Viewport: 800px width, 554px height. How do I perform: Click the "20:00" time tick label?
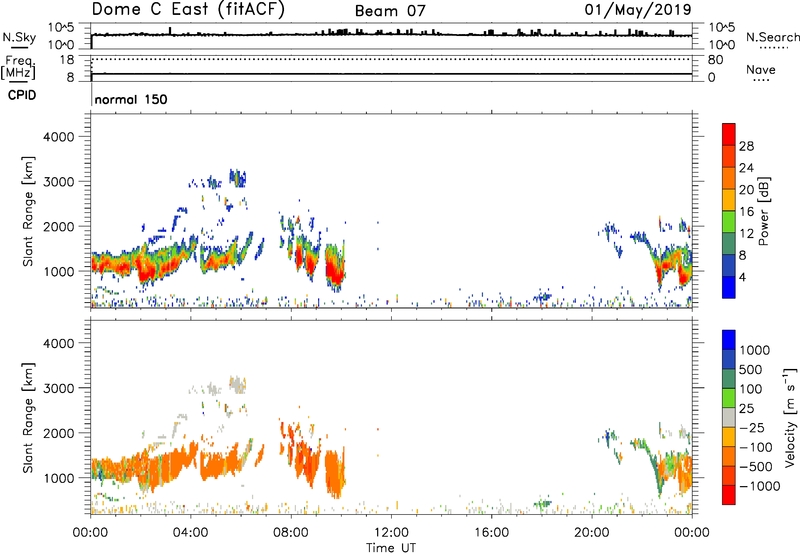click(591, 533)
